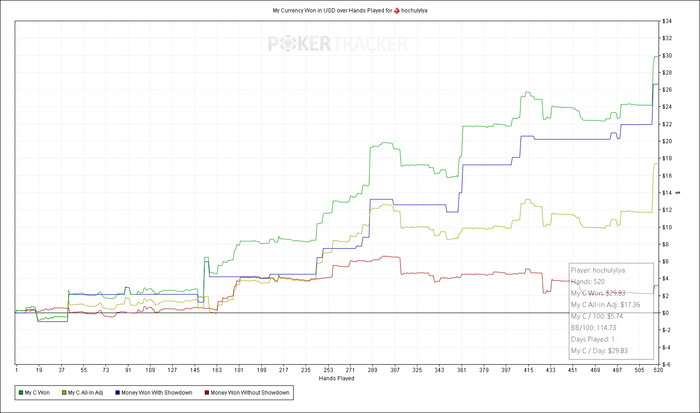Click the yellow My C All-In Adj swatch
Screen dimensions: 700x413
(x=64, y=393)
